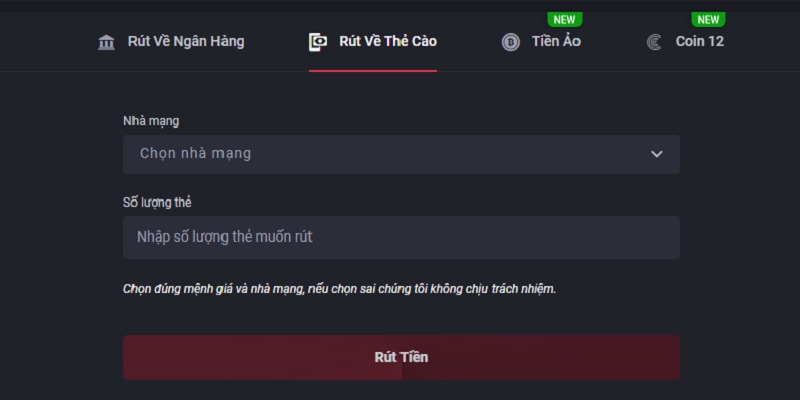Screen dimensions: 800x400
Task: Focus the Số lượng thẻ input field
Action: (401, 237)
